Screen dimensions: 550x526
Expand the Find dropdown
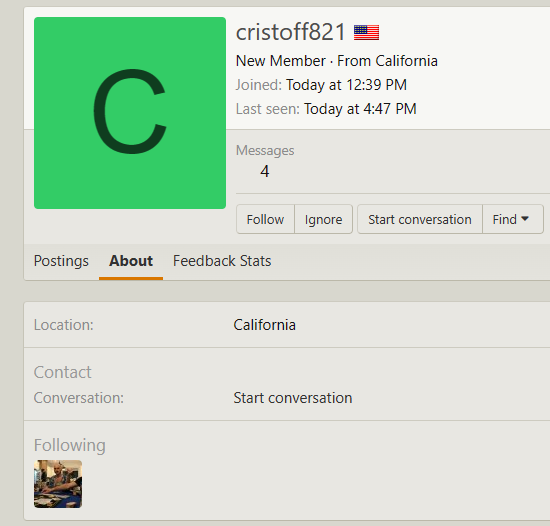513,220
